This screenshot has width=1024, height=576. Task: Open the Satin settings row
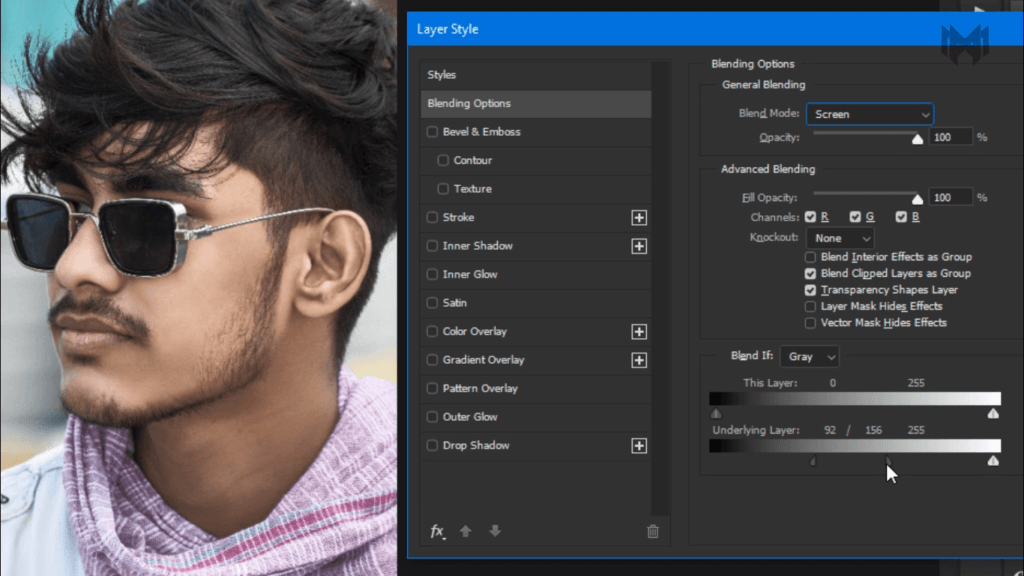click(x=536, y=303)
